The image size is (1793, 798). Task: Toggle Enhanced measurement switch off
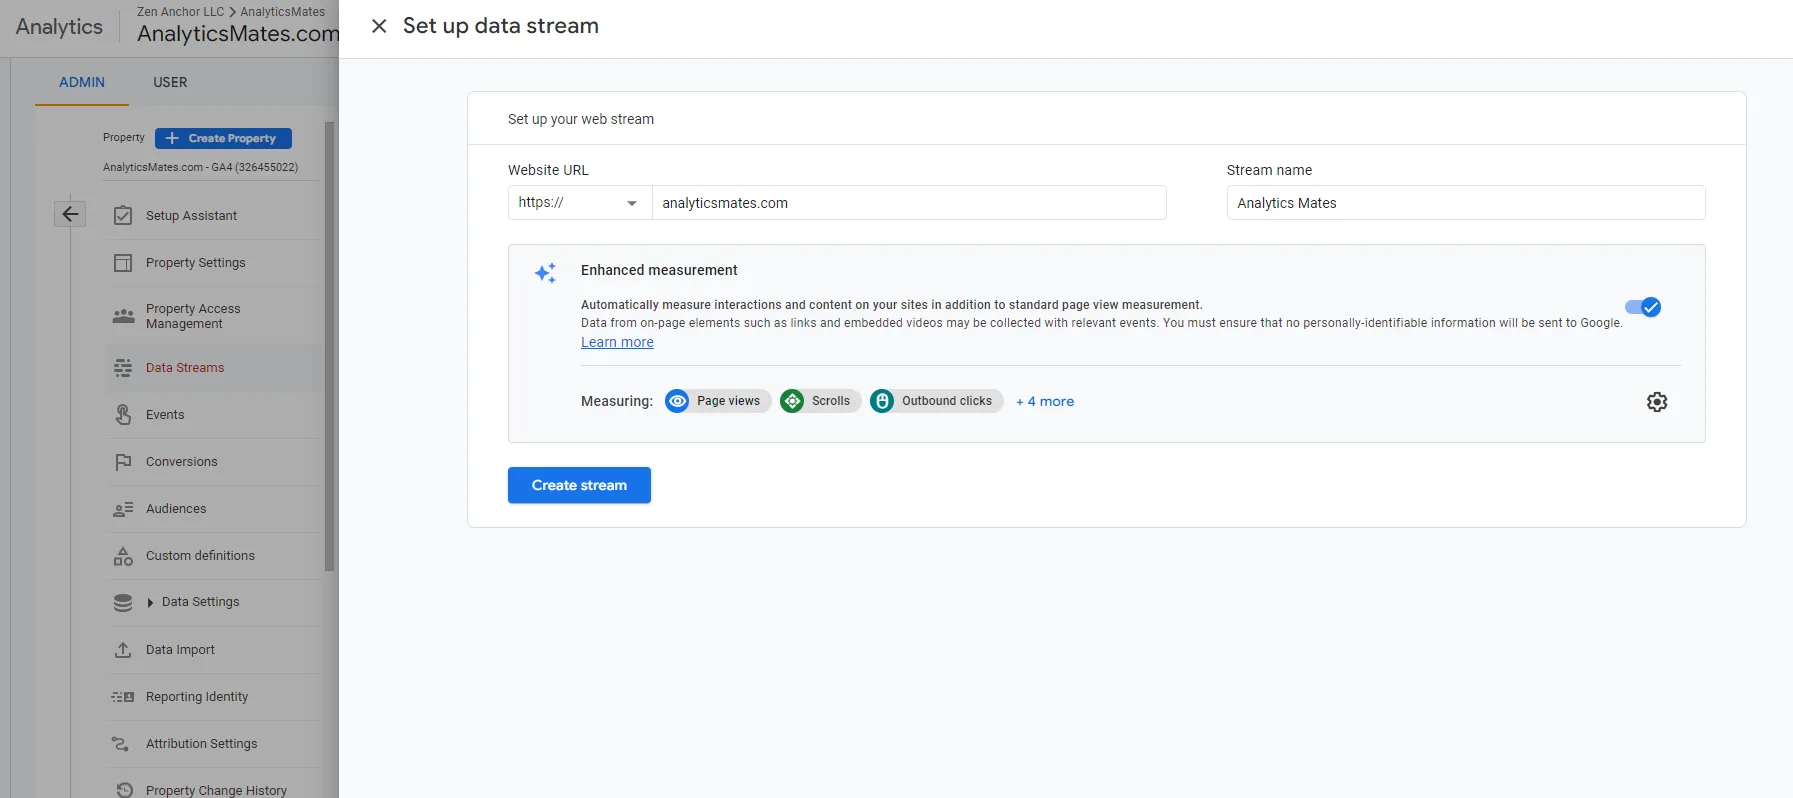[x=1643, y=307]
